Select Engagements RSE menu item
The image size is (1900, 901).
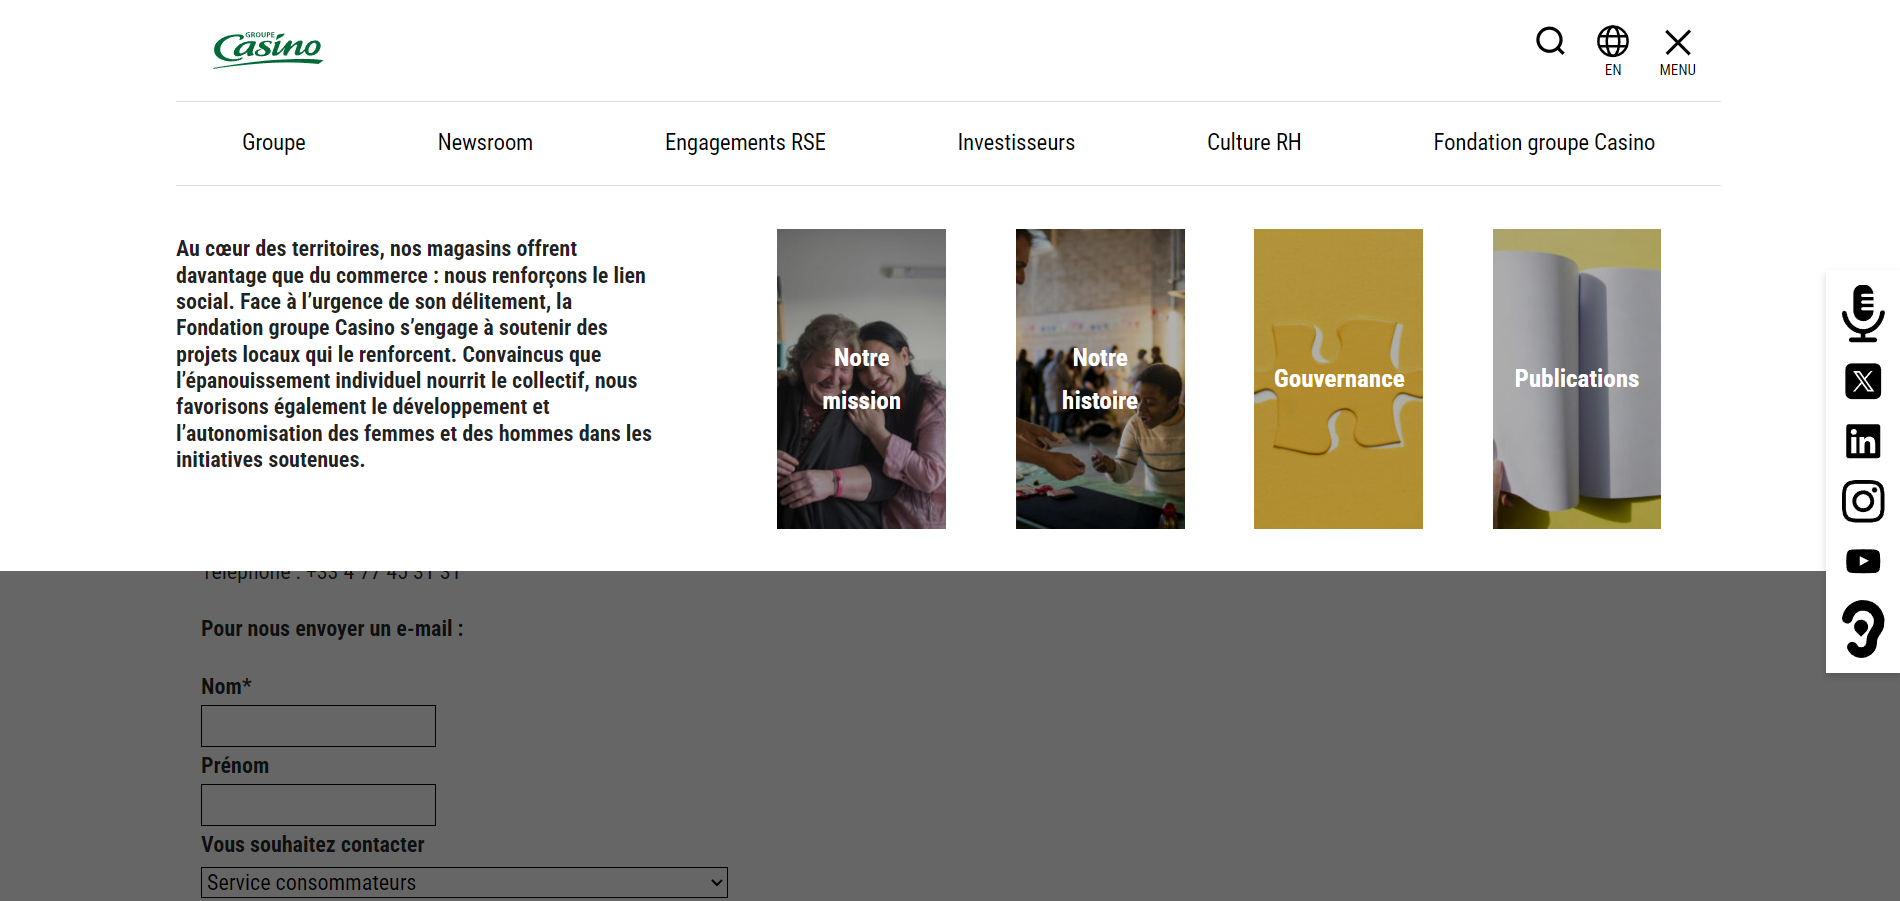coord(745,143)
